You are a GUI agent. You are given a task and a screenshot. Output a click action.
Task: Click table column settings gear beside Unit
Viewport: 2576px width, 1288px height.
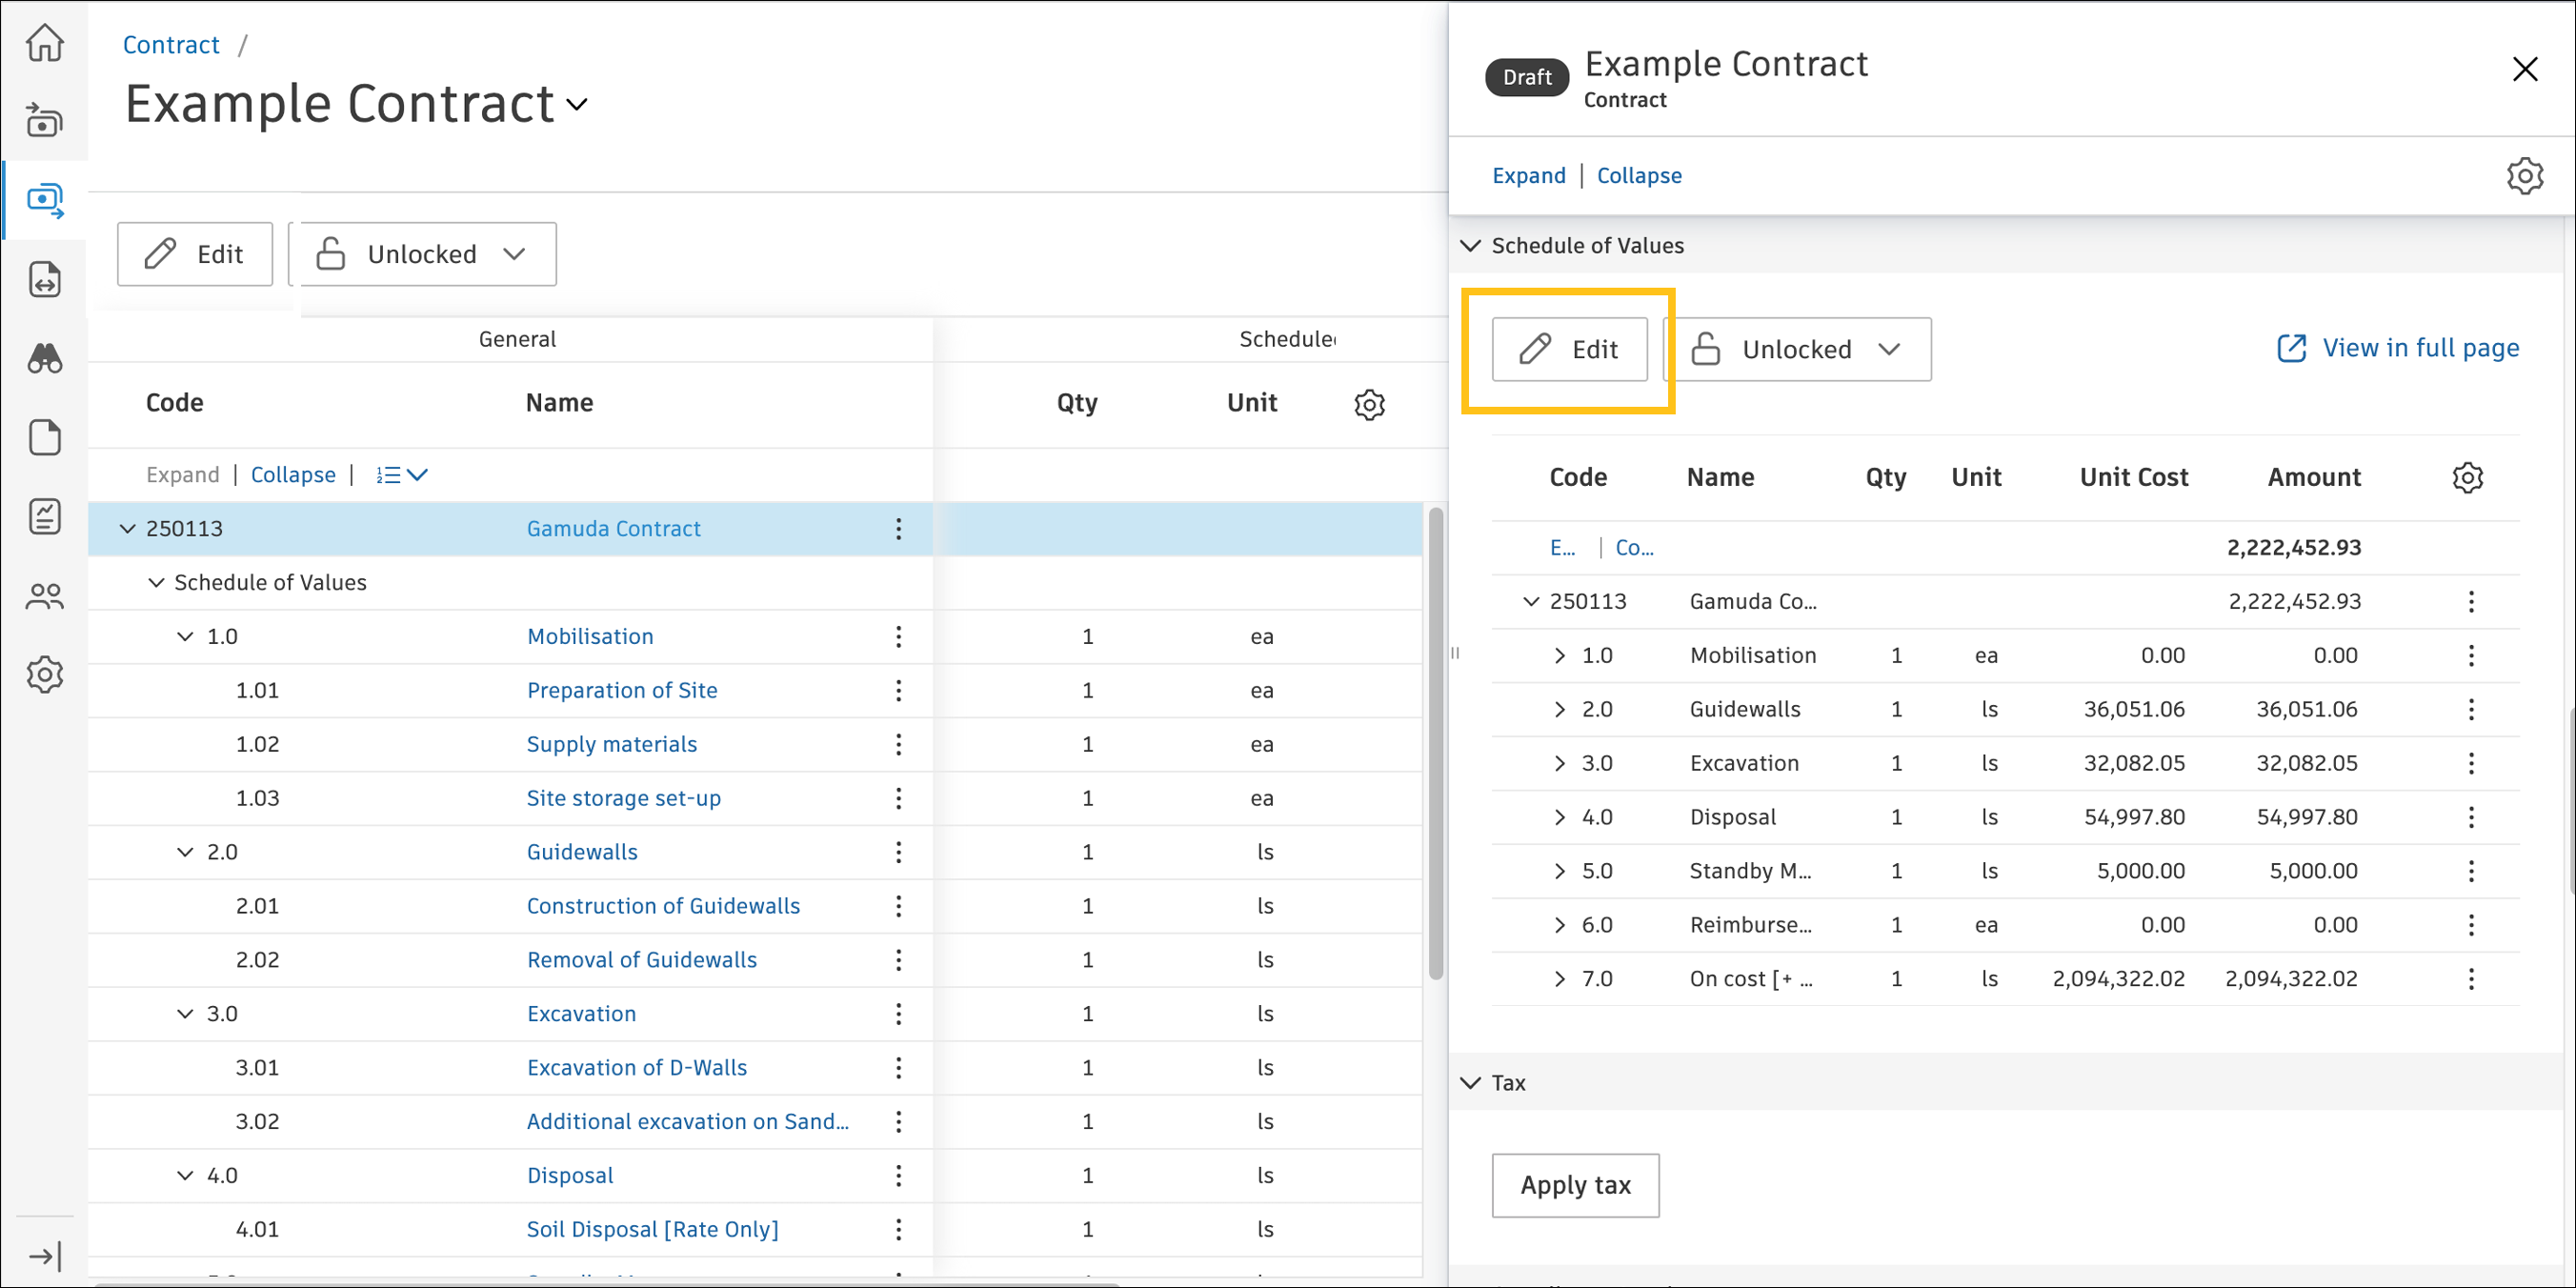(x=1369, y=404)
